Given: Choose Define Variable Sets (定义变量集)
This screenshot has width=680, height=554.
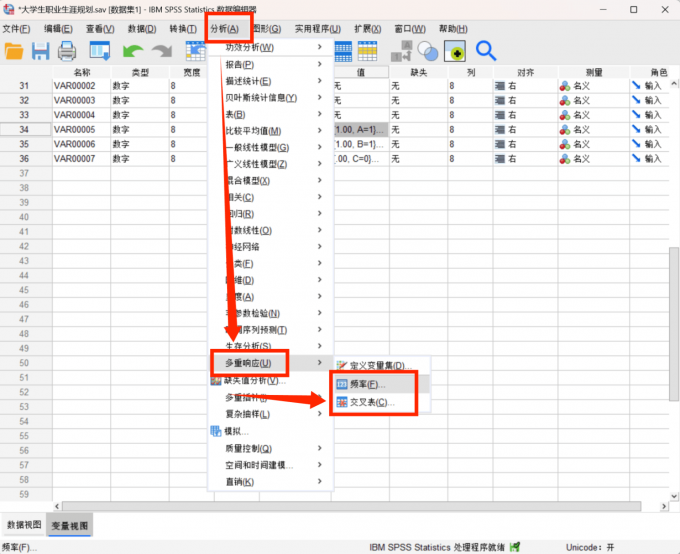Looking at the screenshot, I should 381,366.
